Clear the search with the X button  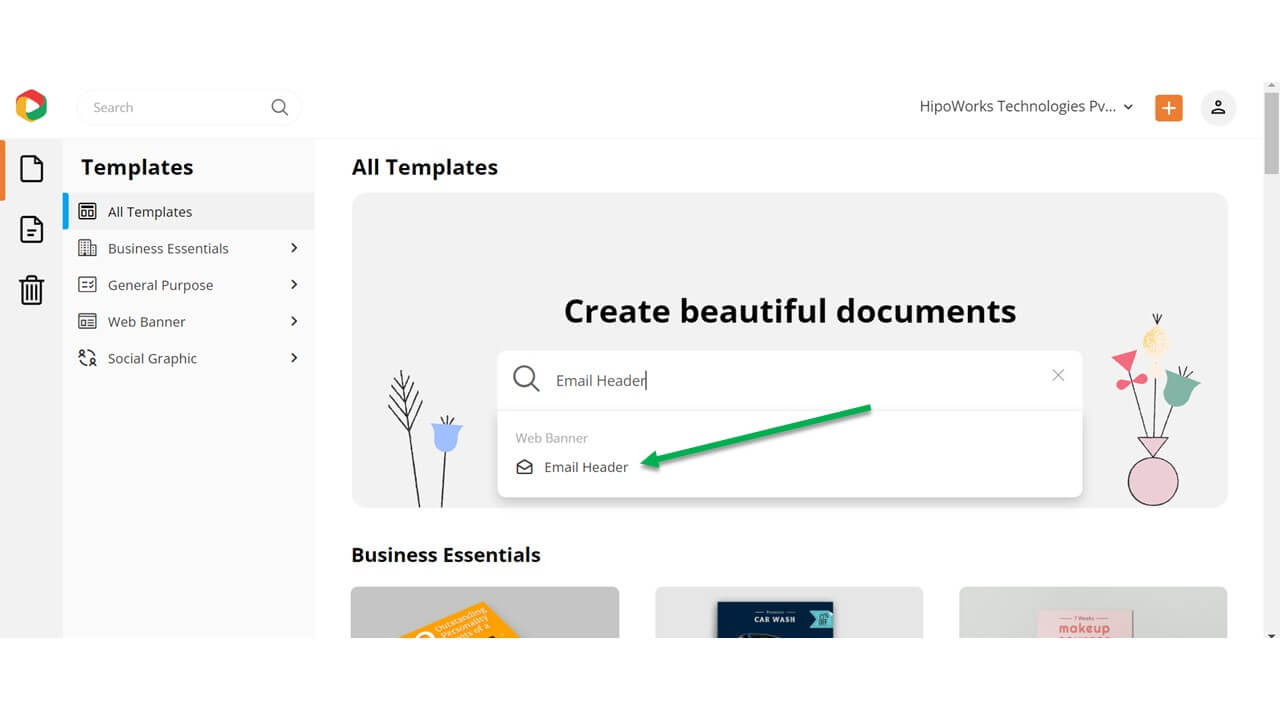1057,375
